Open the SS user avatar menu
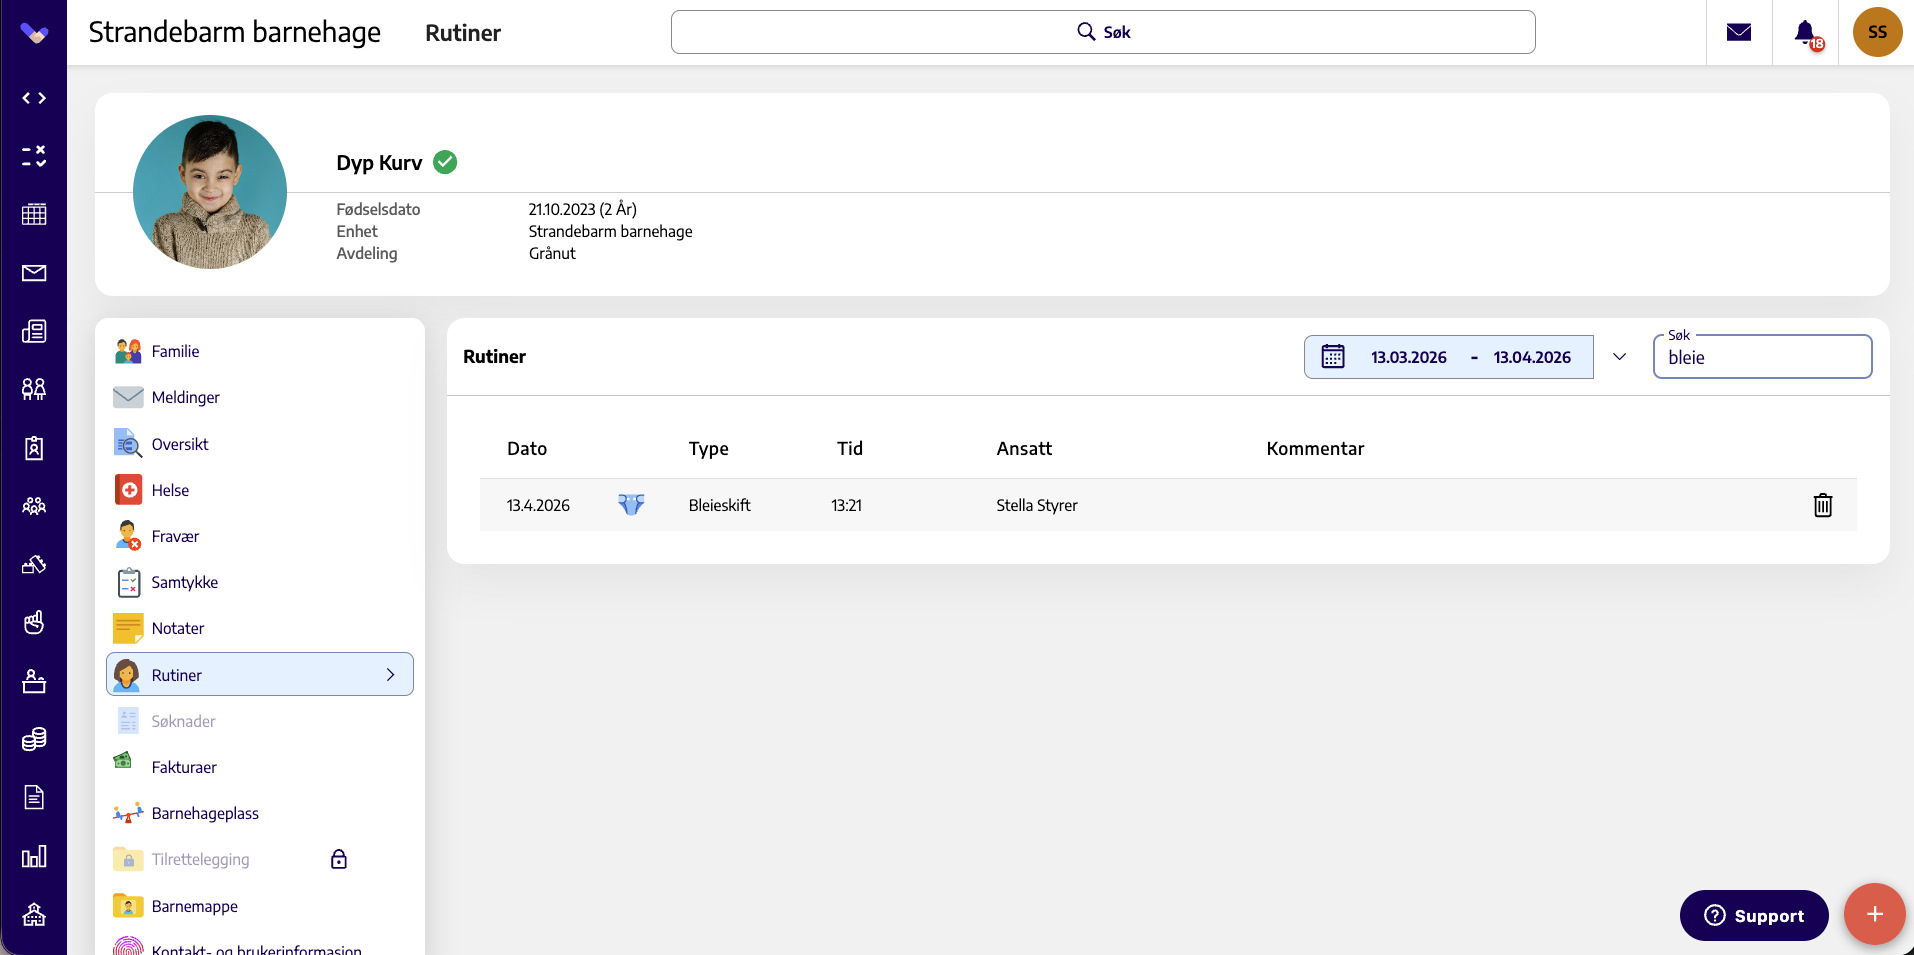The image size is (1914, 955). click(x=1877, y=32)
